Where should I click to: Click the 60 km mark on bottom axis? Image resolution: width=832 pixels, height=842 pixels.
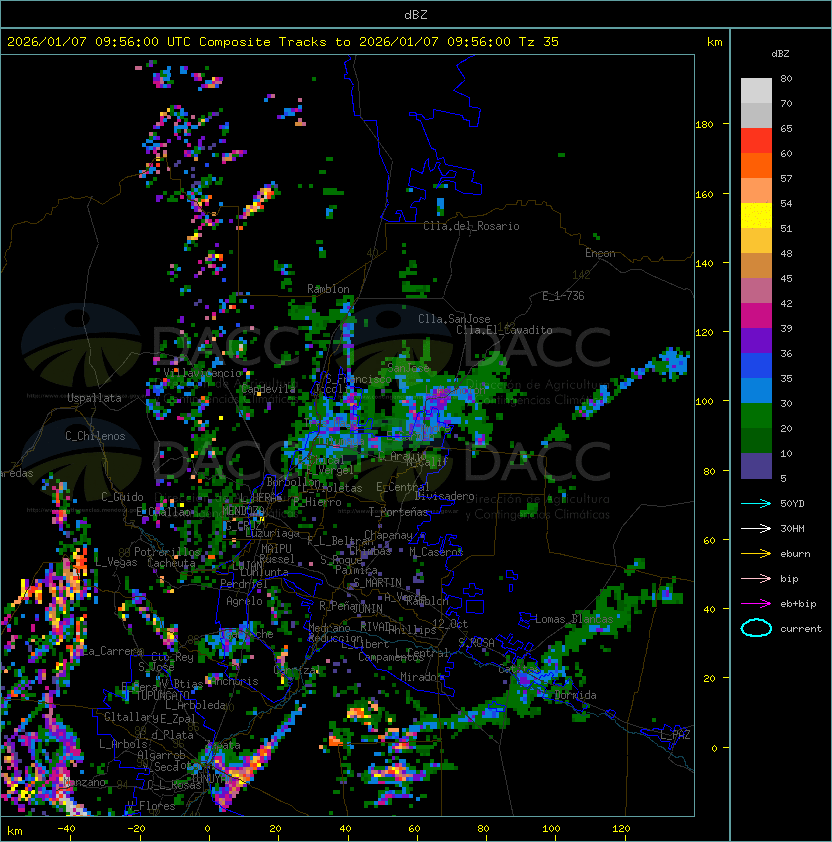pos(414,829)
